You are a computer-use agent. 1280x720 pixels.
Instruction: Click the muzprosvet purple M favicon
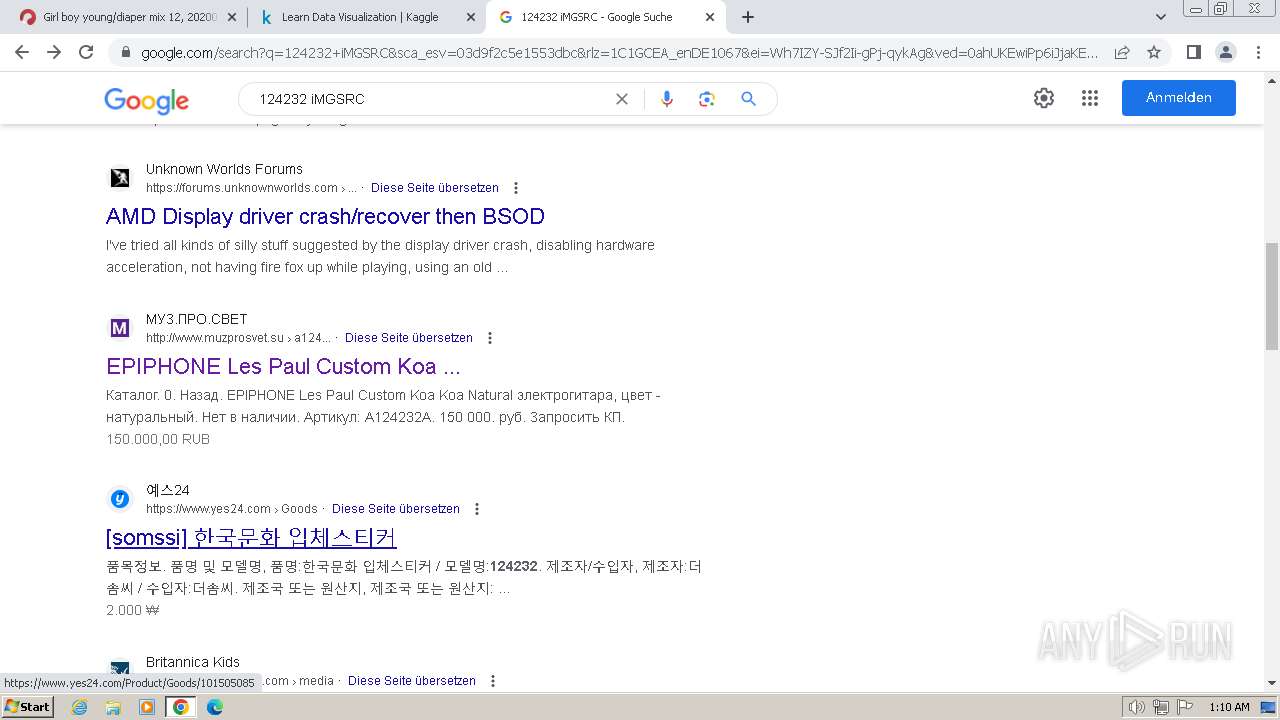pyautogui.click(x=120, y=328)
